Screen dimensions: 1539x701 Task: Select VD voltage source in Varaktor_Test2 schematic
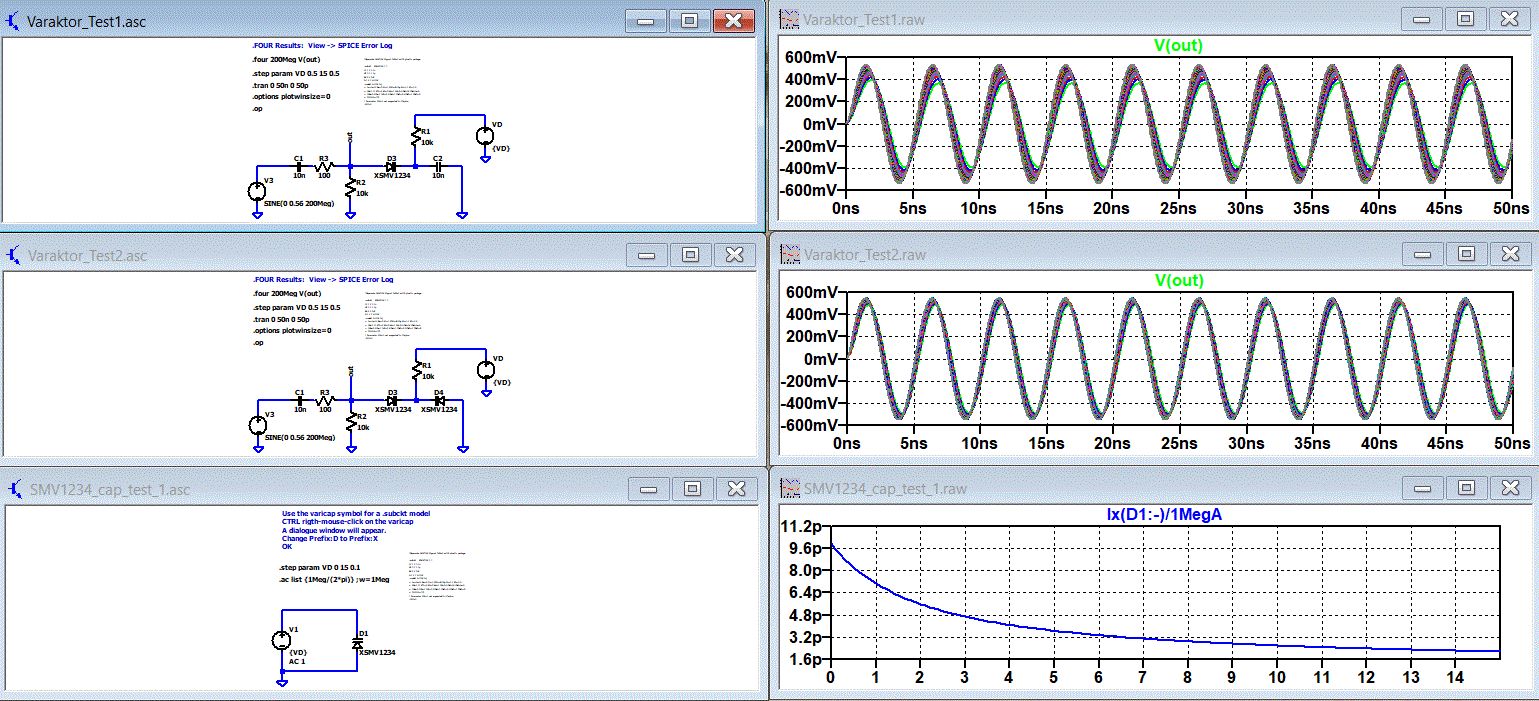485,370
